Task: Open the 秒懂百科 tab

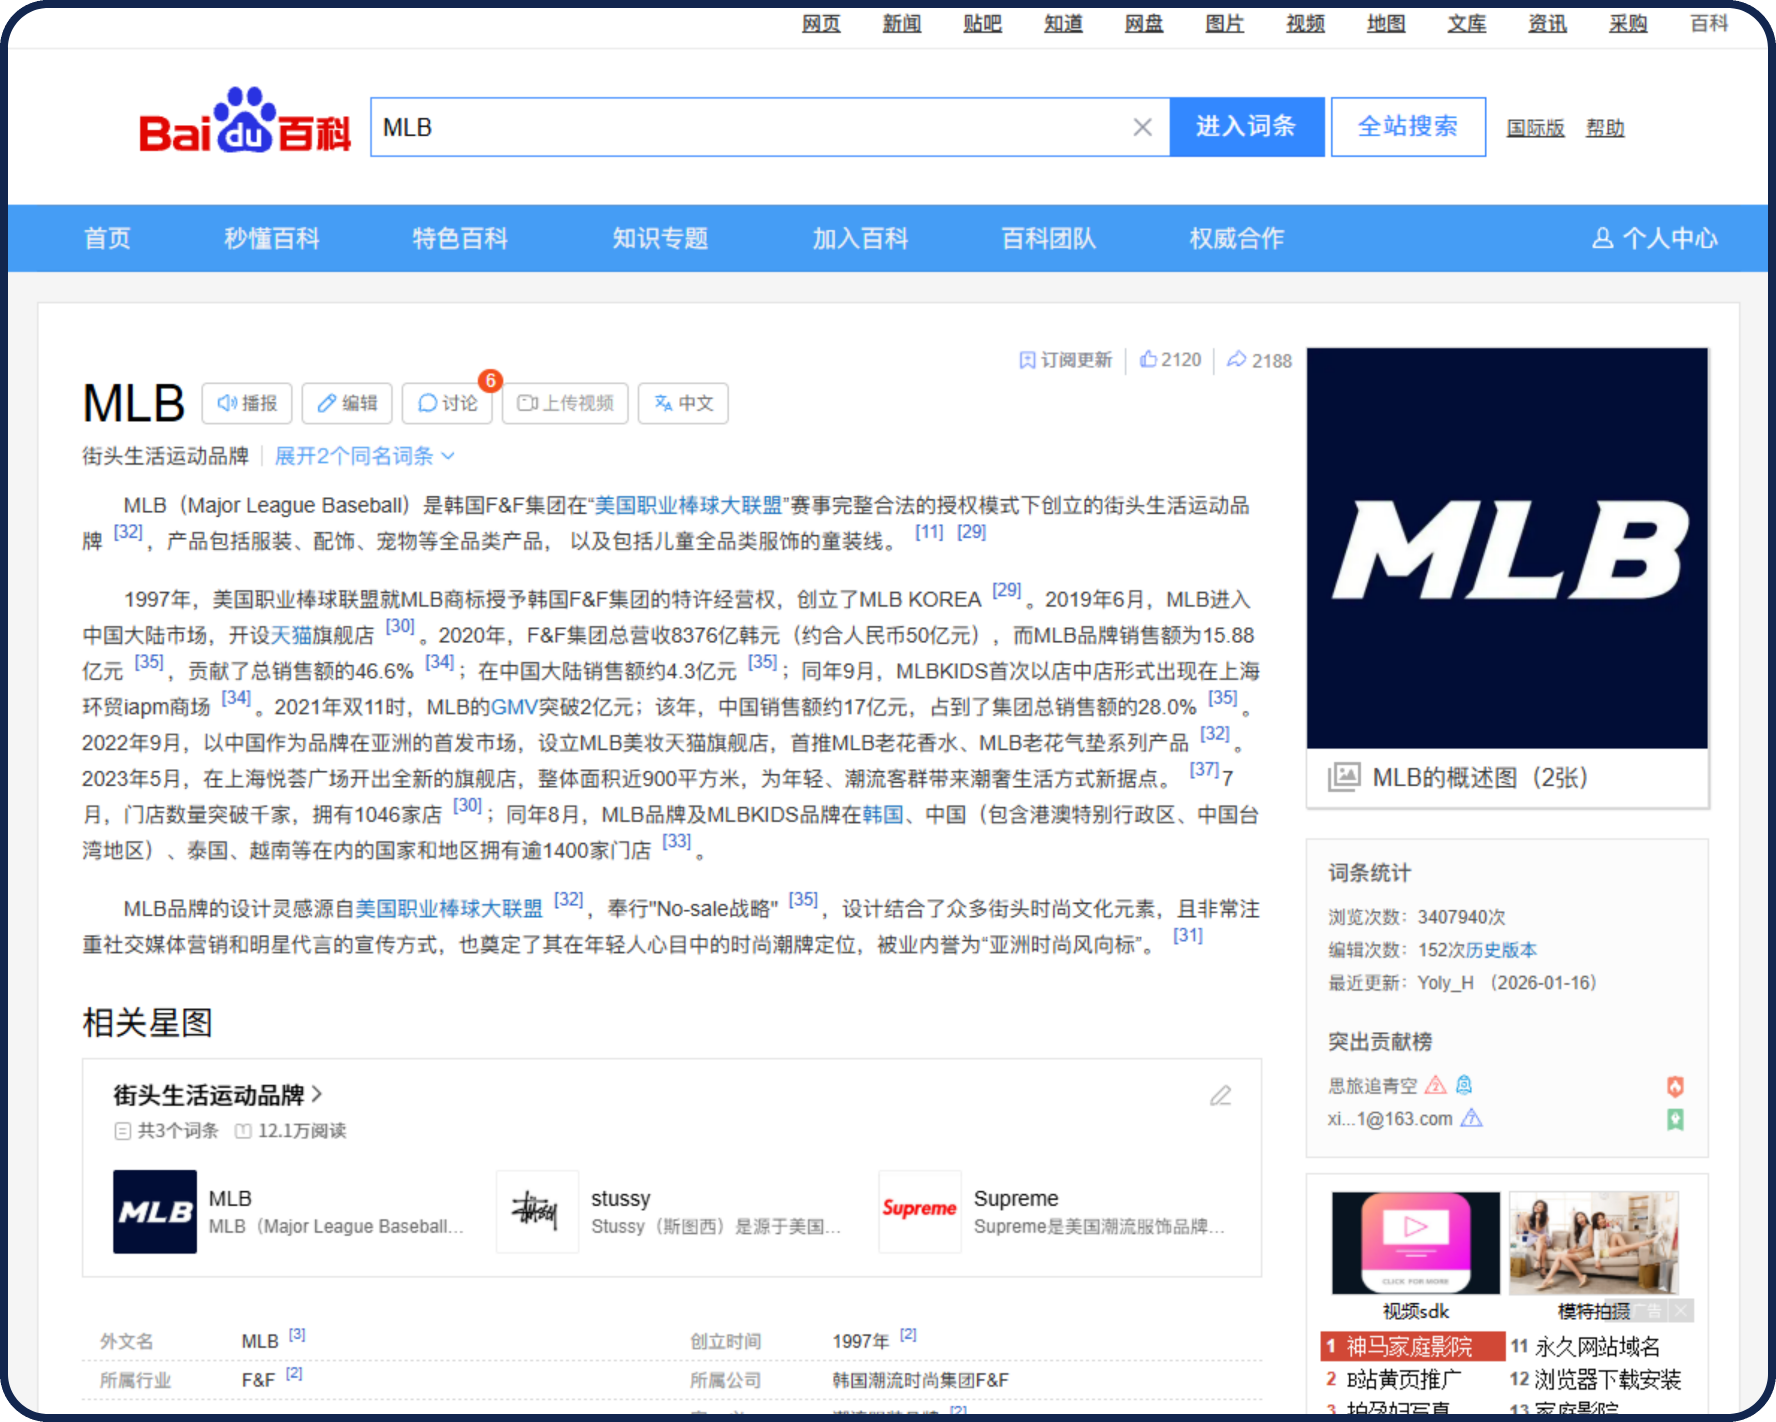Action: click(x=271, y=238)
